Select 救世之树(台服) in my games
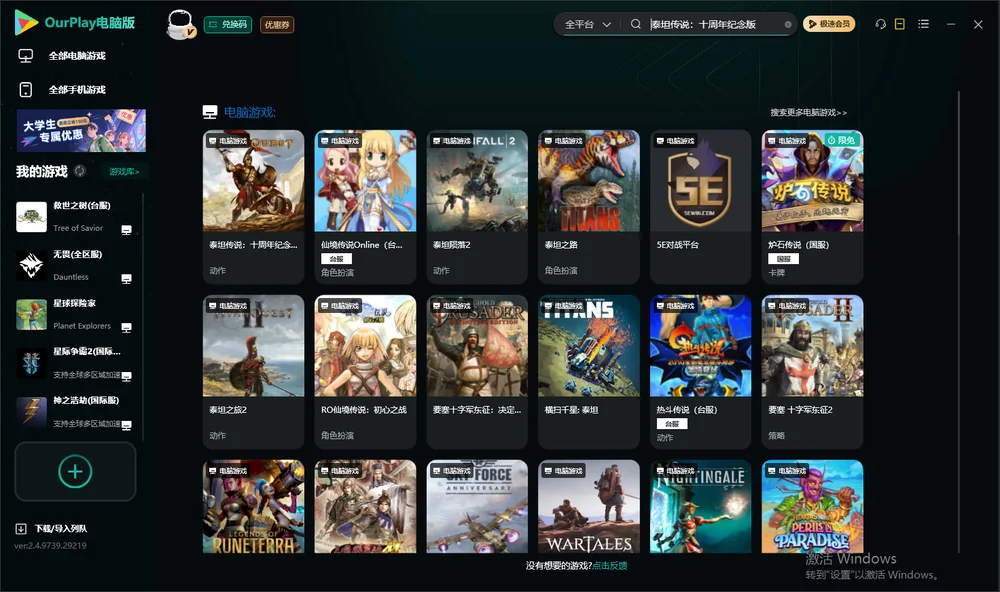Image resolution: width=1000 pixels, height=592 pixels. click(75, 217)
